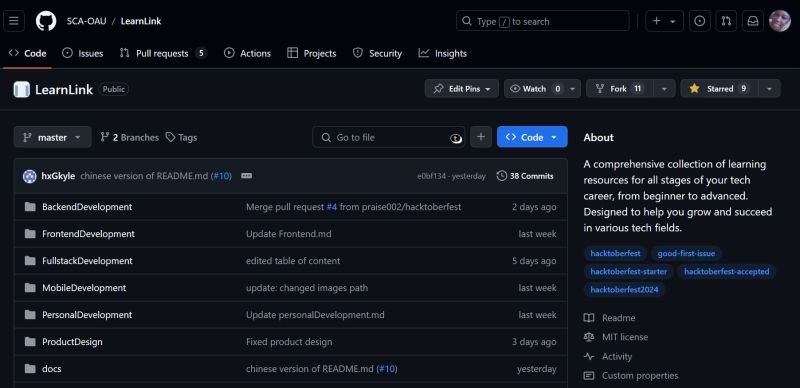The height and width of the screenshot is (388, 800).
Task: Select the hacktoberfest-starter topic tag
Action: point(629,272)
